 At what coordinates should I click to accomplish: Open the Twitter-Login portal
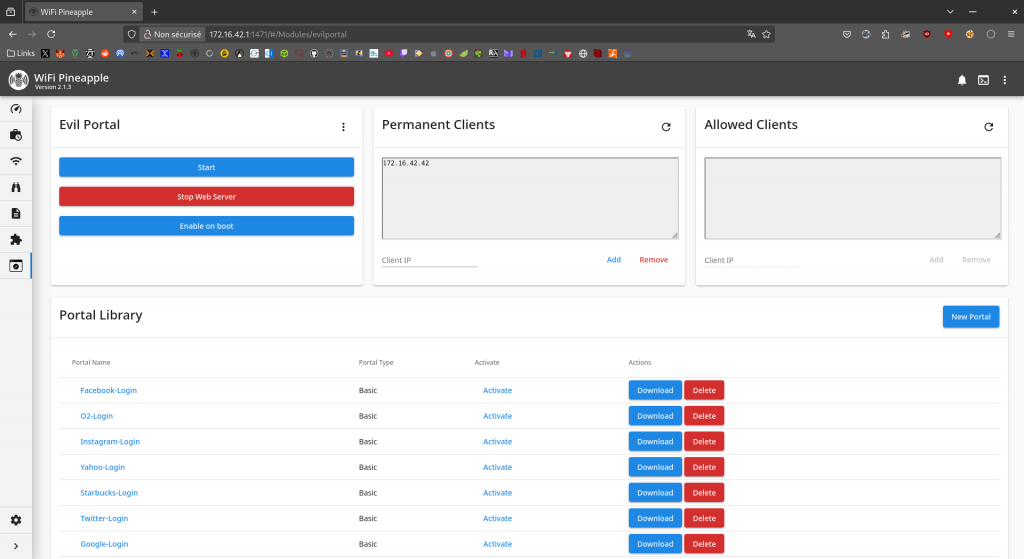[x=104, y=519]
